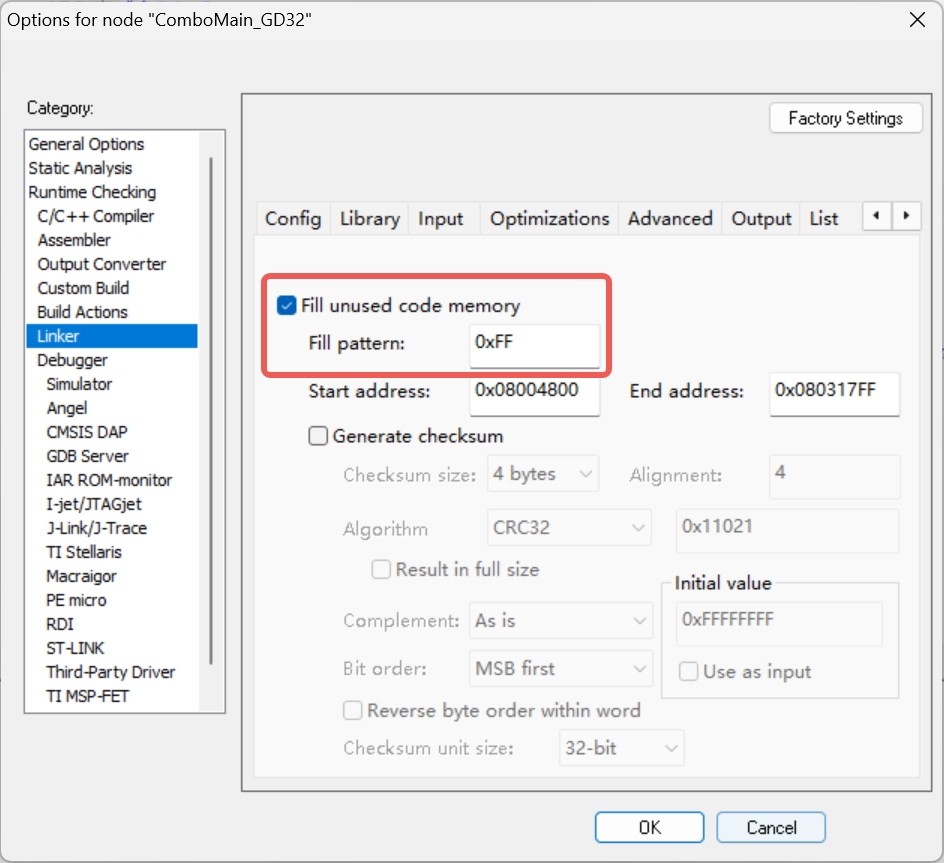
Task: Select the Debugger category
Action: [x=72, y=360]
